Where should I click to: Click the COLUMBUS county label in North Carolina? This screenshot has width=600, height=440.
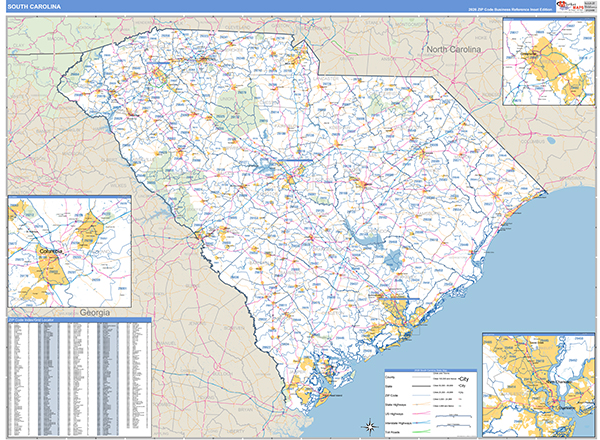coord(532,141)
